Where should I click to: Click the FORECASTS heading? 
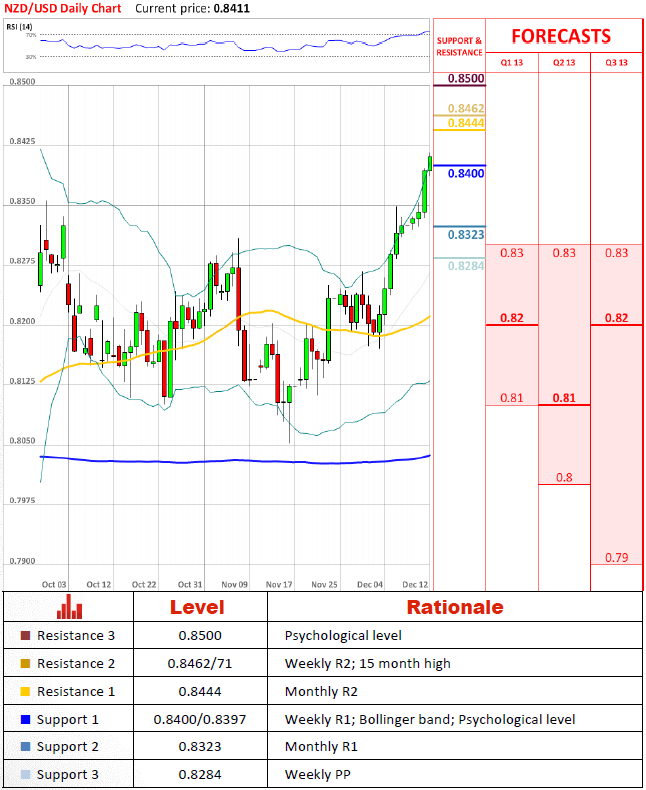(561, 36)
